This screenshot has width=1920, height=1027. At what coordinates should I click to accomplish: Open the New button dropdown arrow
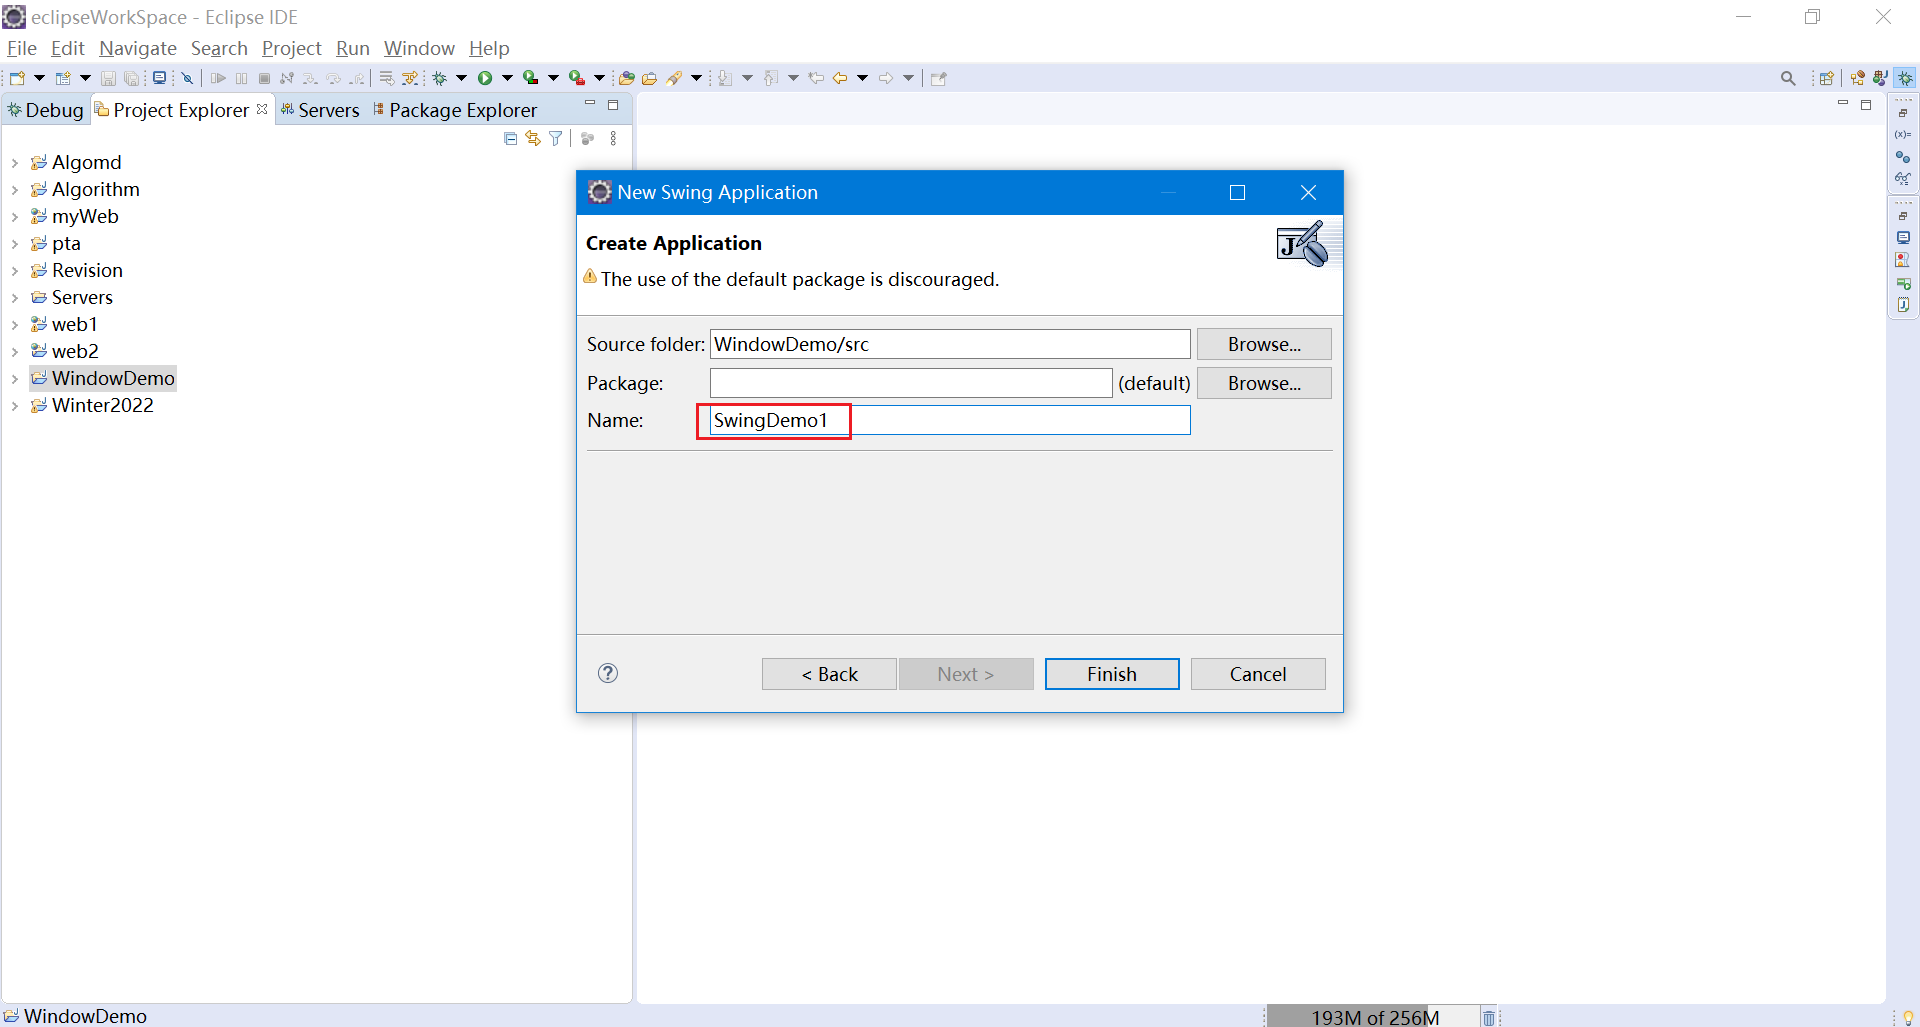click(x=39, y=78)
